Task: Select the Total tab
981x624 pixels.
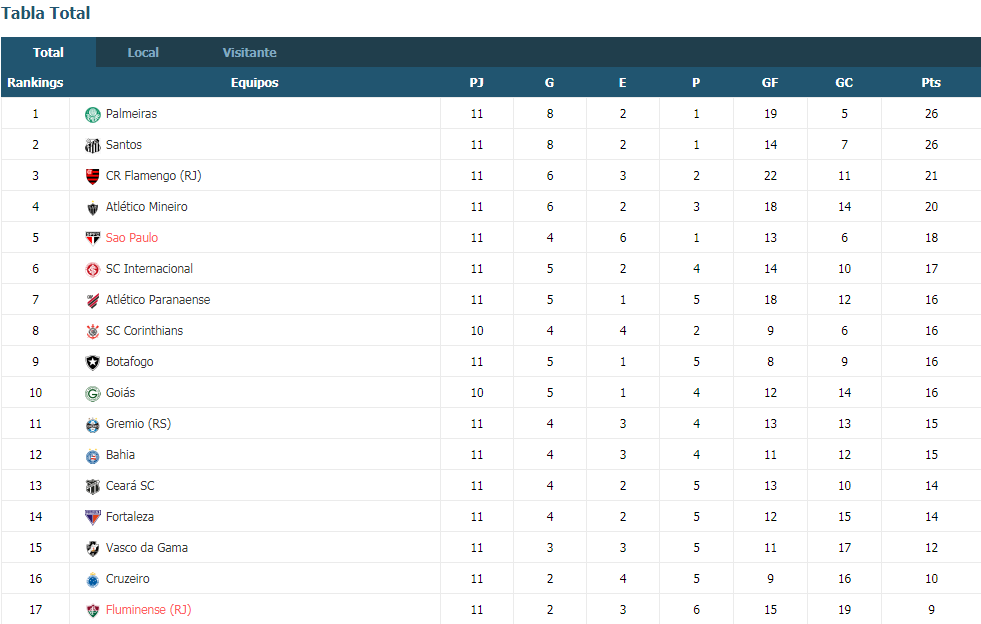Action: 48,53
